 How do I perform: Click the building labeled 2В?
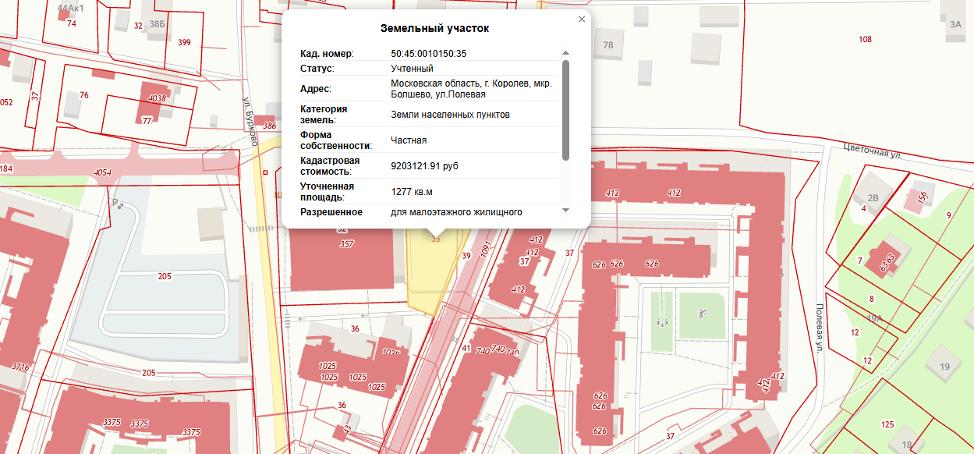(x=873, y=198)
